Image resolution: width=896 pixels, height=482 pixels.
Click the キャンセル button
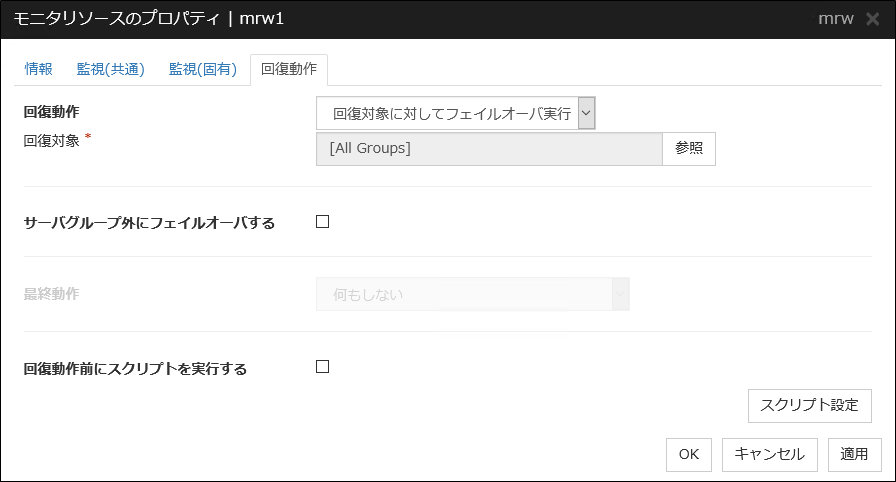point(769,454)
